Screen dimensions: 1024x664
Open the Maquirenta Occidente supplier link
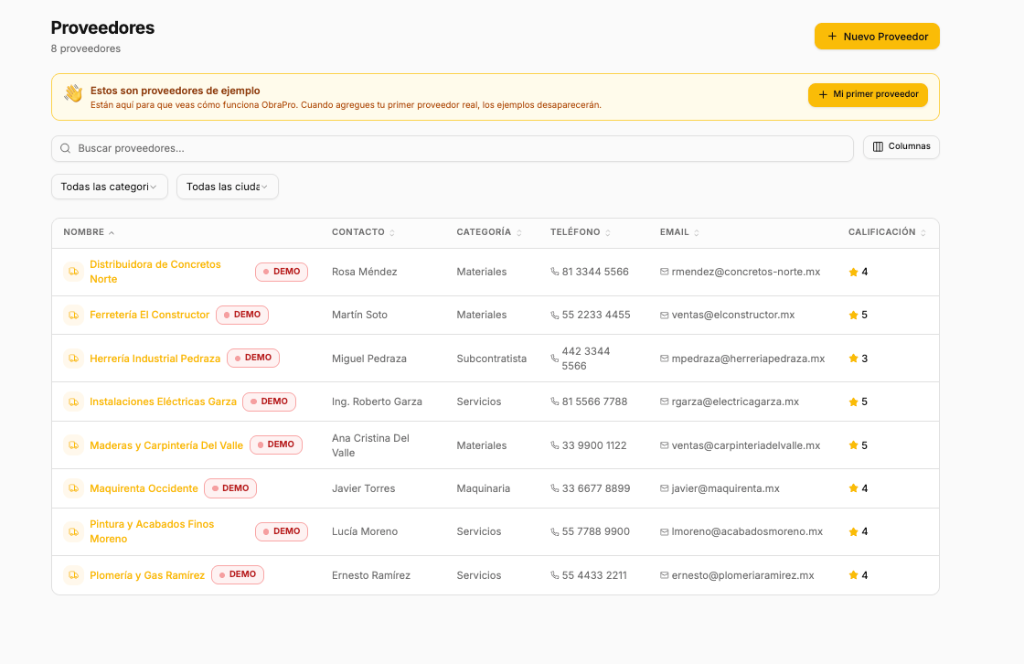144,488
